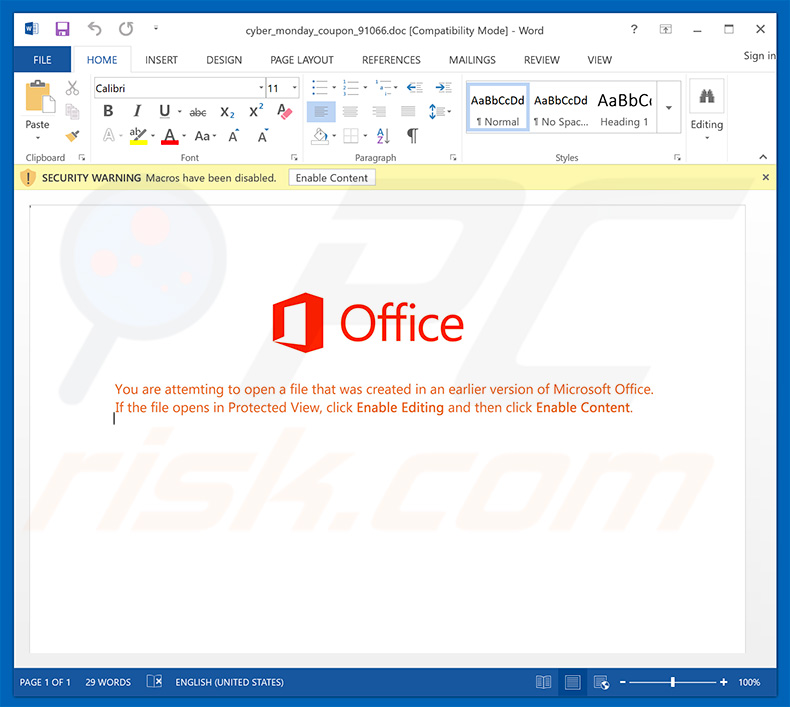Image resolution: width=790 pixels, height=707 pixels.
Task: Click the Show/Hide paragraph marks icon
Action: (411, 135)
